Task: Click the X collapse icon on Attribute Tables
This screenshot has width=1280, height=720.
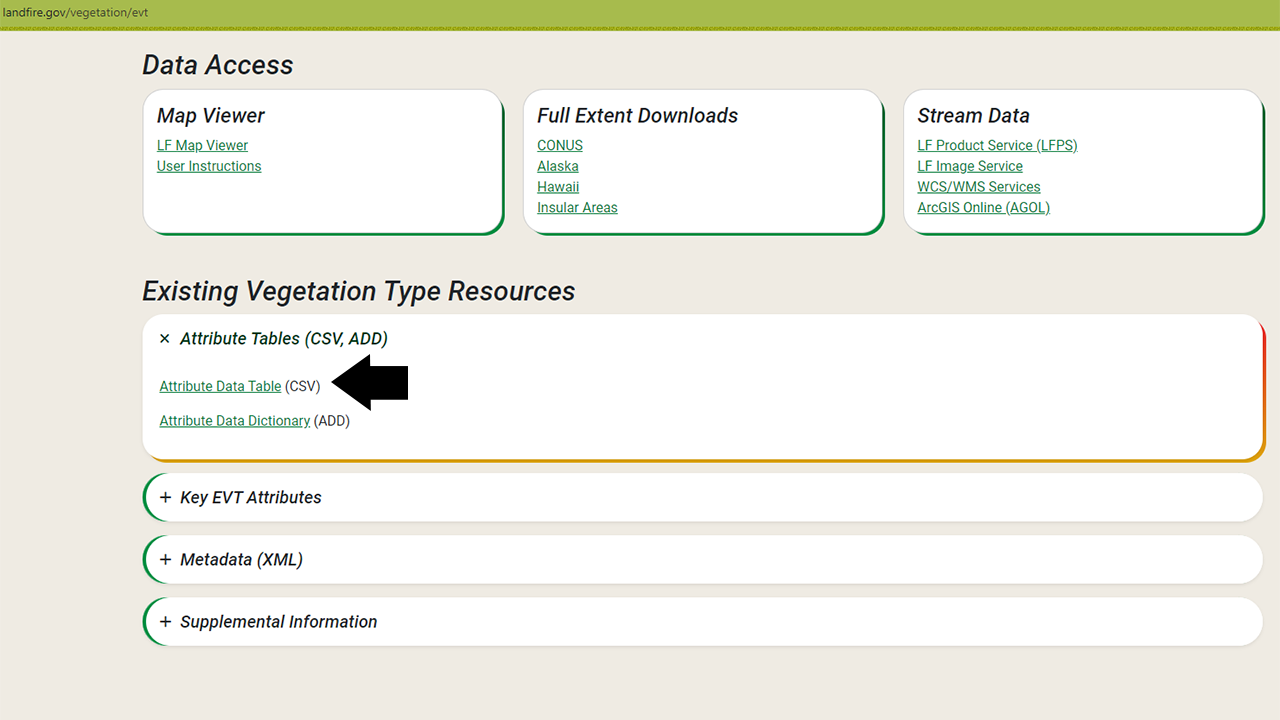Action: click(164, 339)
